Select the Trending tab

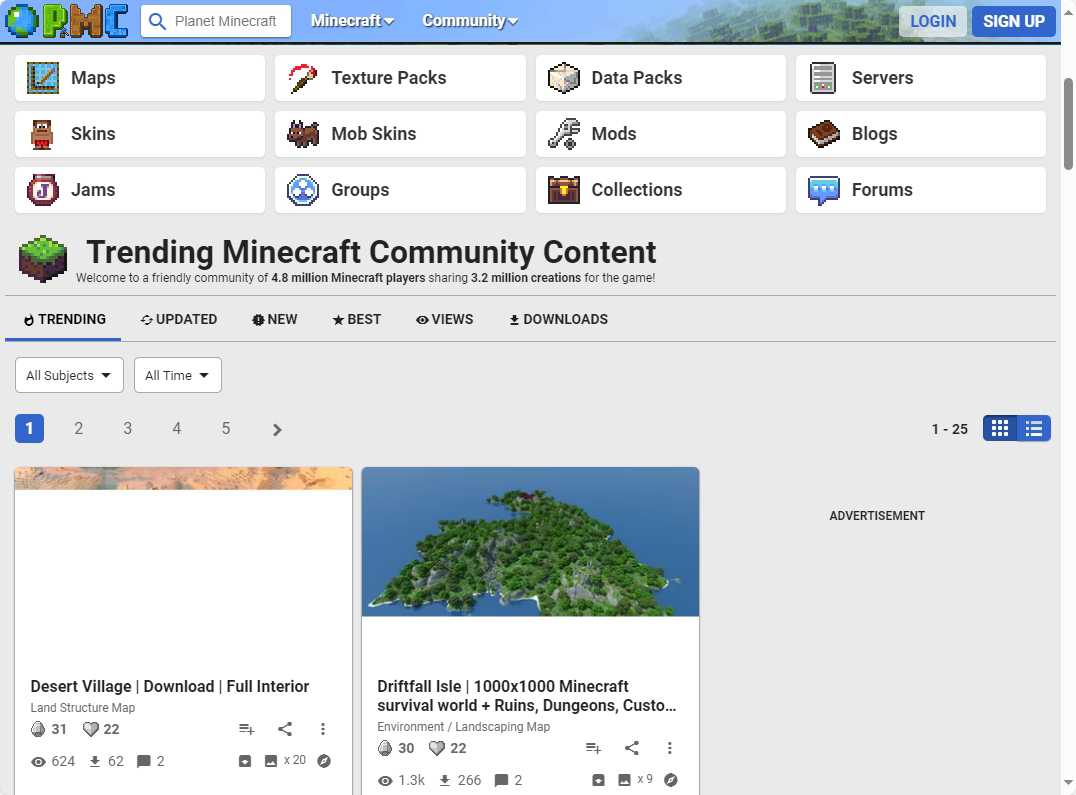[64, 320]
